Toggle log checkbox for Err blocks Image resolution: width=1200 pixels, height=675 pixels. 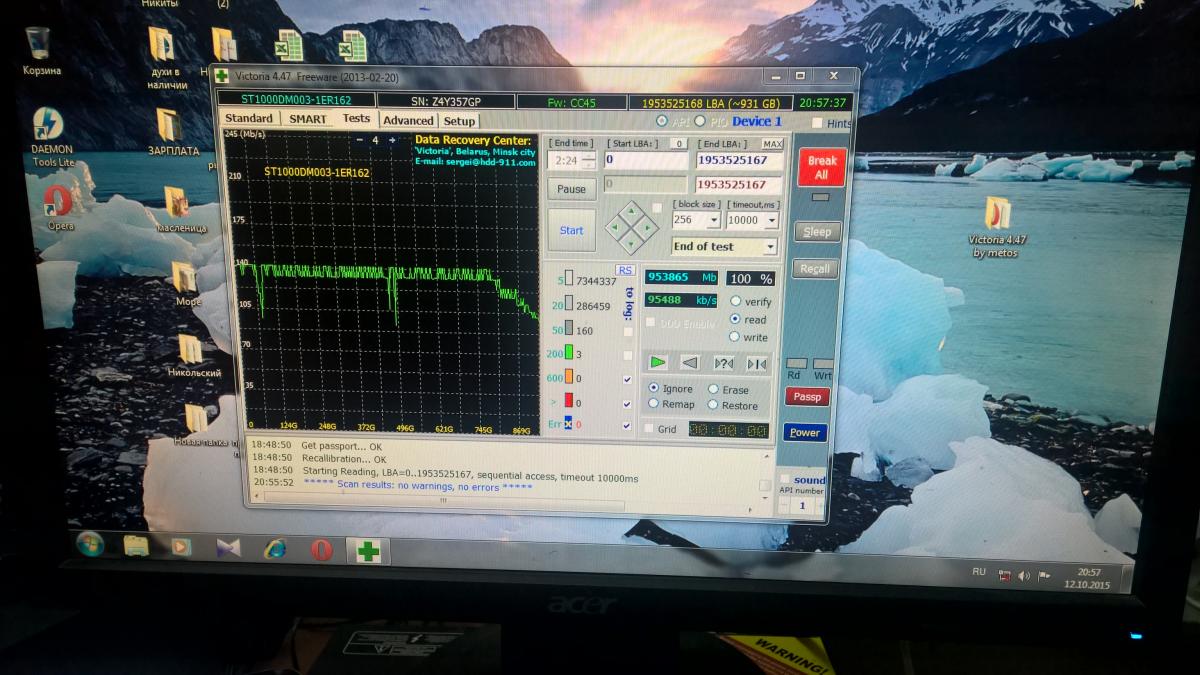(627, 427)
